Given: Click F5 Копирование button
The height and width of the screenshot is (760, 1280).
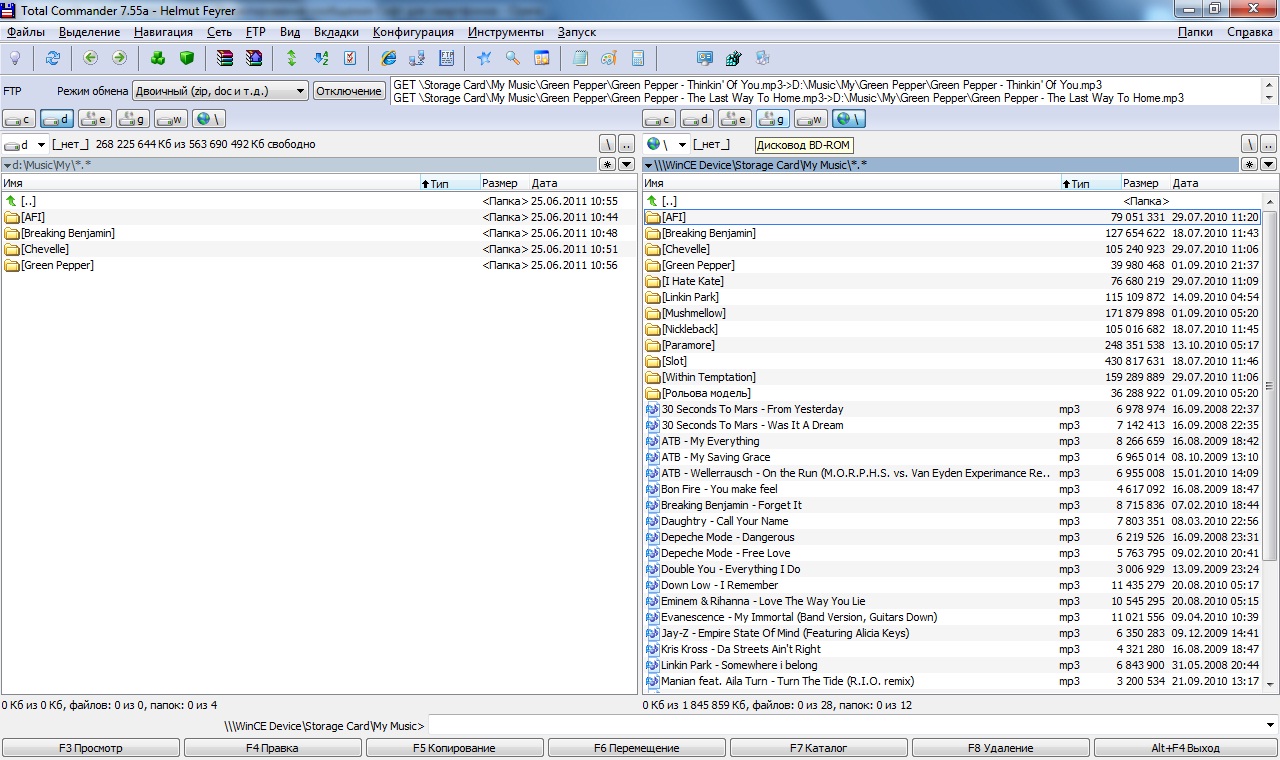Looking at the screenshot, I should click(454, 747).
